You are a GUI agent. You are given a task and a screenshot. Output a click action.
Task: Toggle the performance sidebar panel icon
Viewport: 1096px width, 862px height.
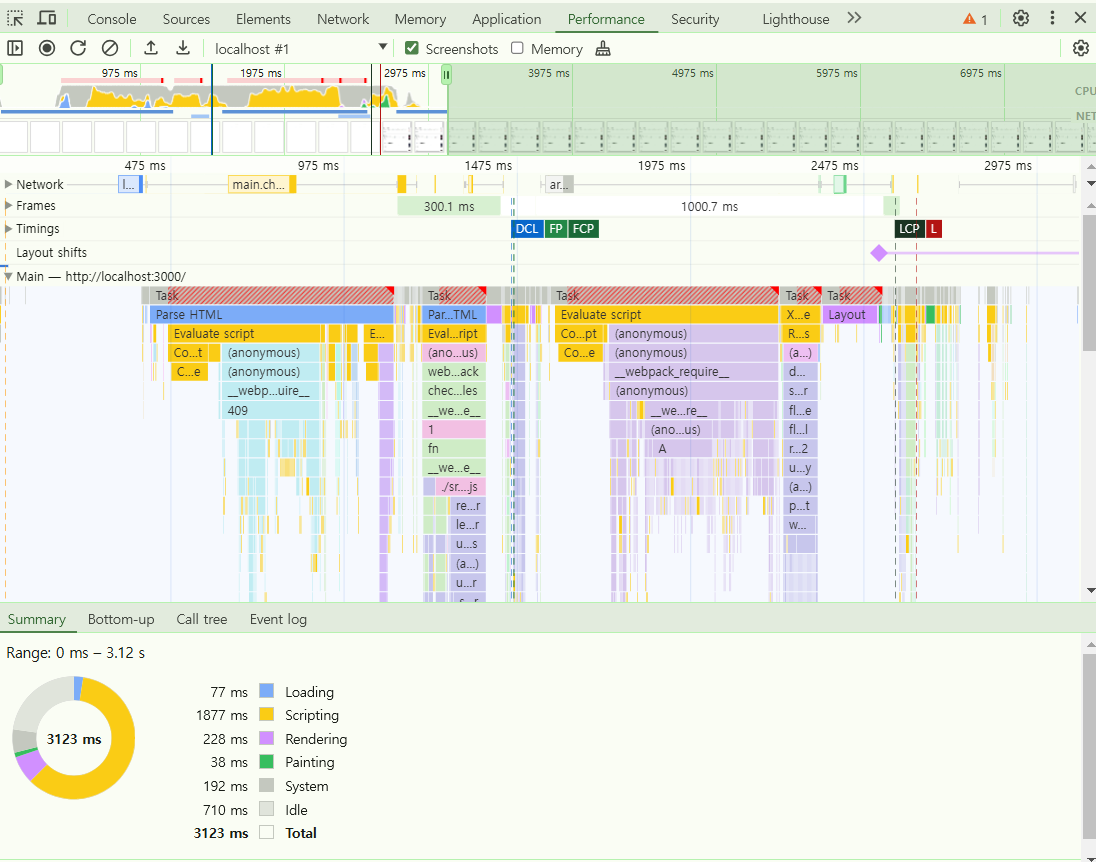click(15, 48)
